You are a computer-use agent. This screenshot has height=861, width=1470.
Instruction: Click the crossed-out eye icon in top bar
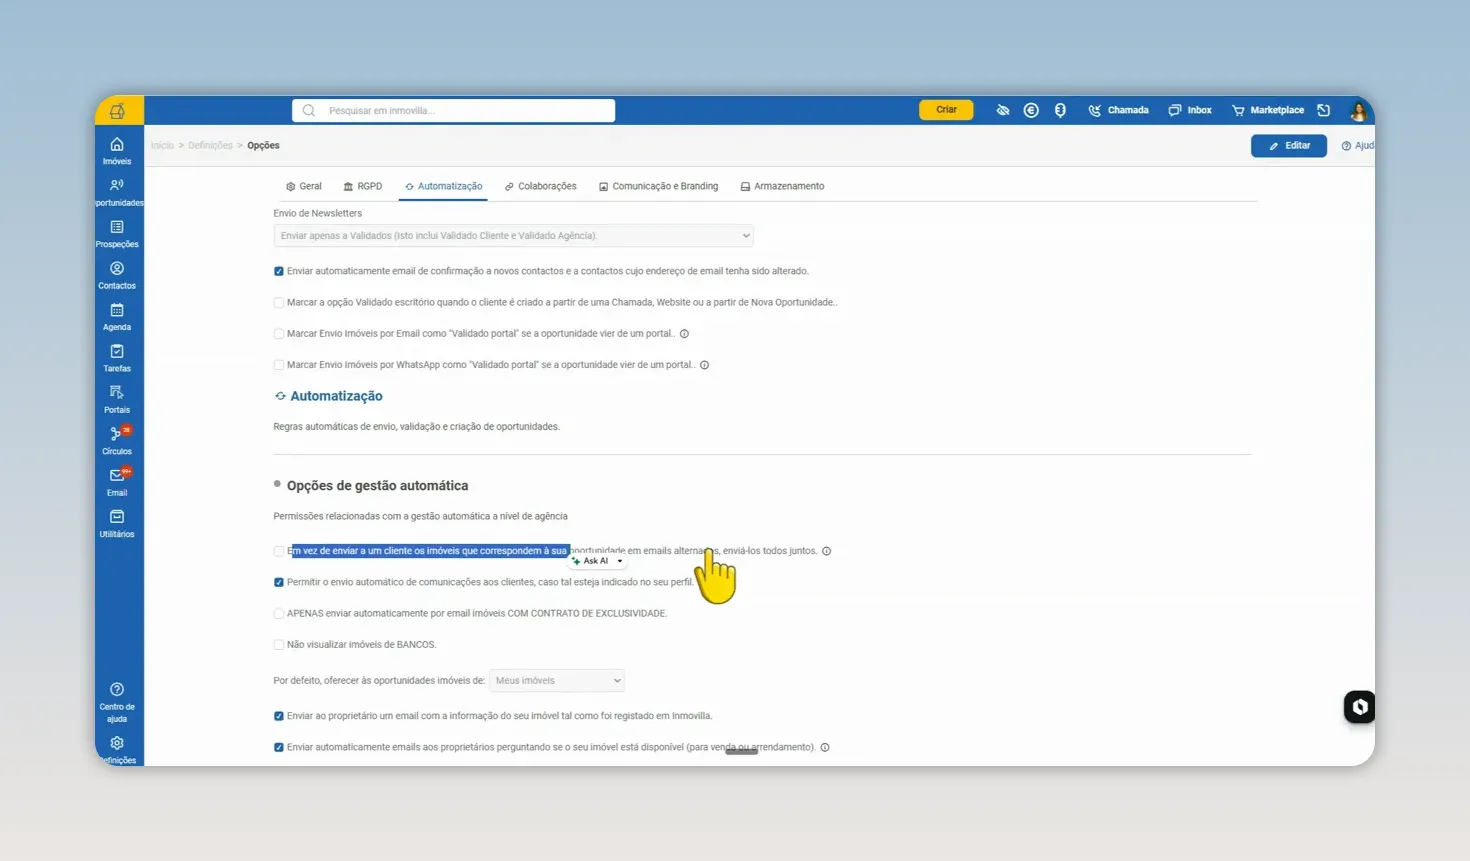1003,110
